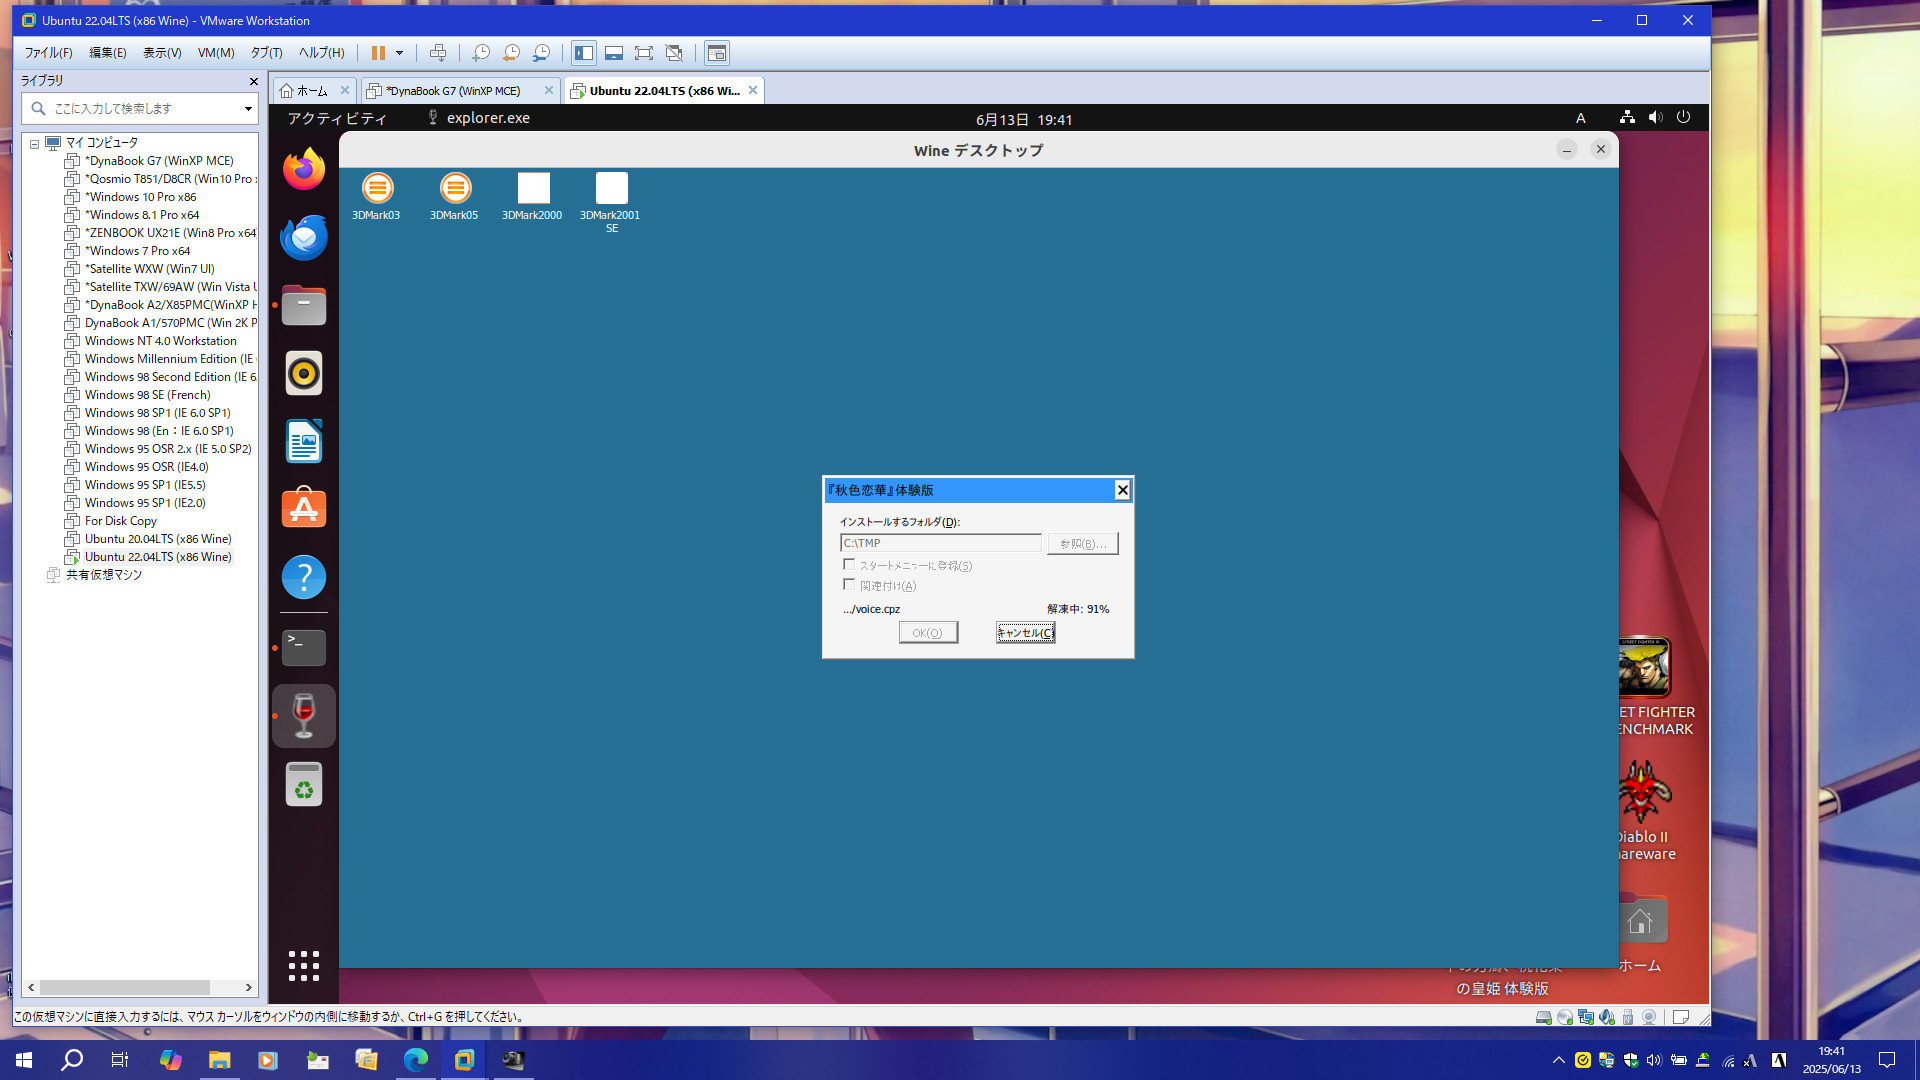Click the Wine icon in the dock
Image resolution: width=1920 pixels, height=1080 pixels.
coord(304,716)
